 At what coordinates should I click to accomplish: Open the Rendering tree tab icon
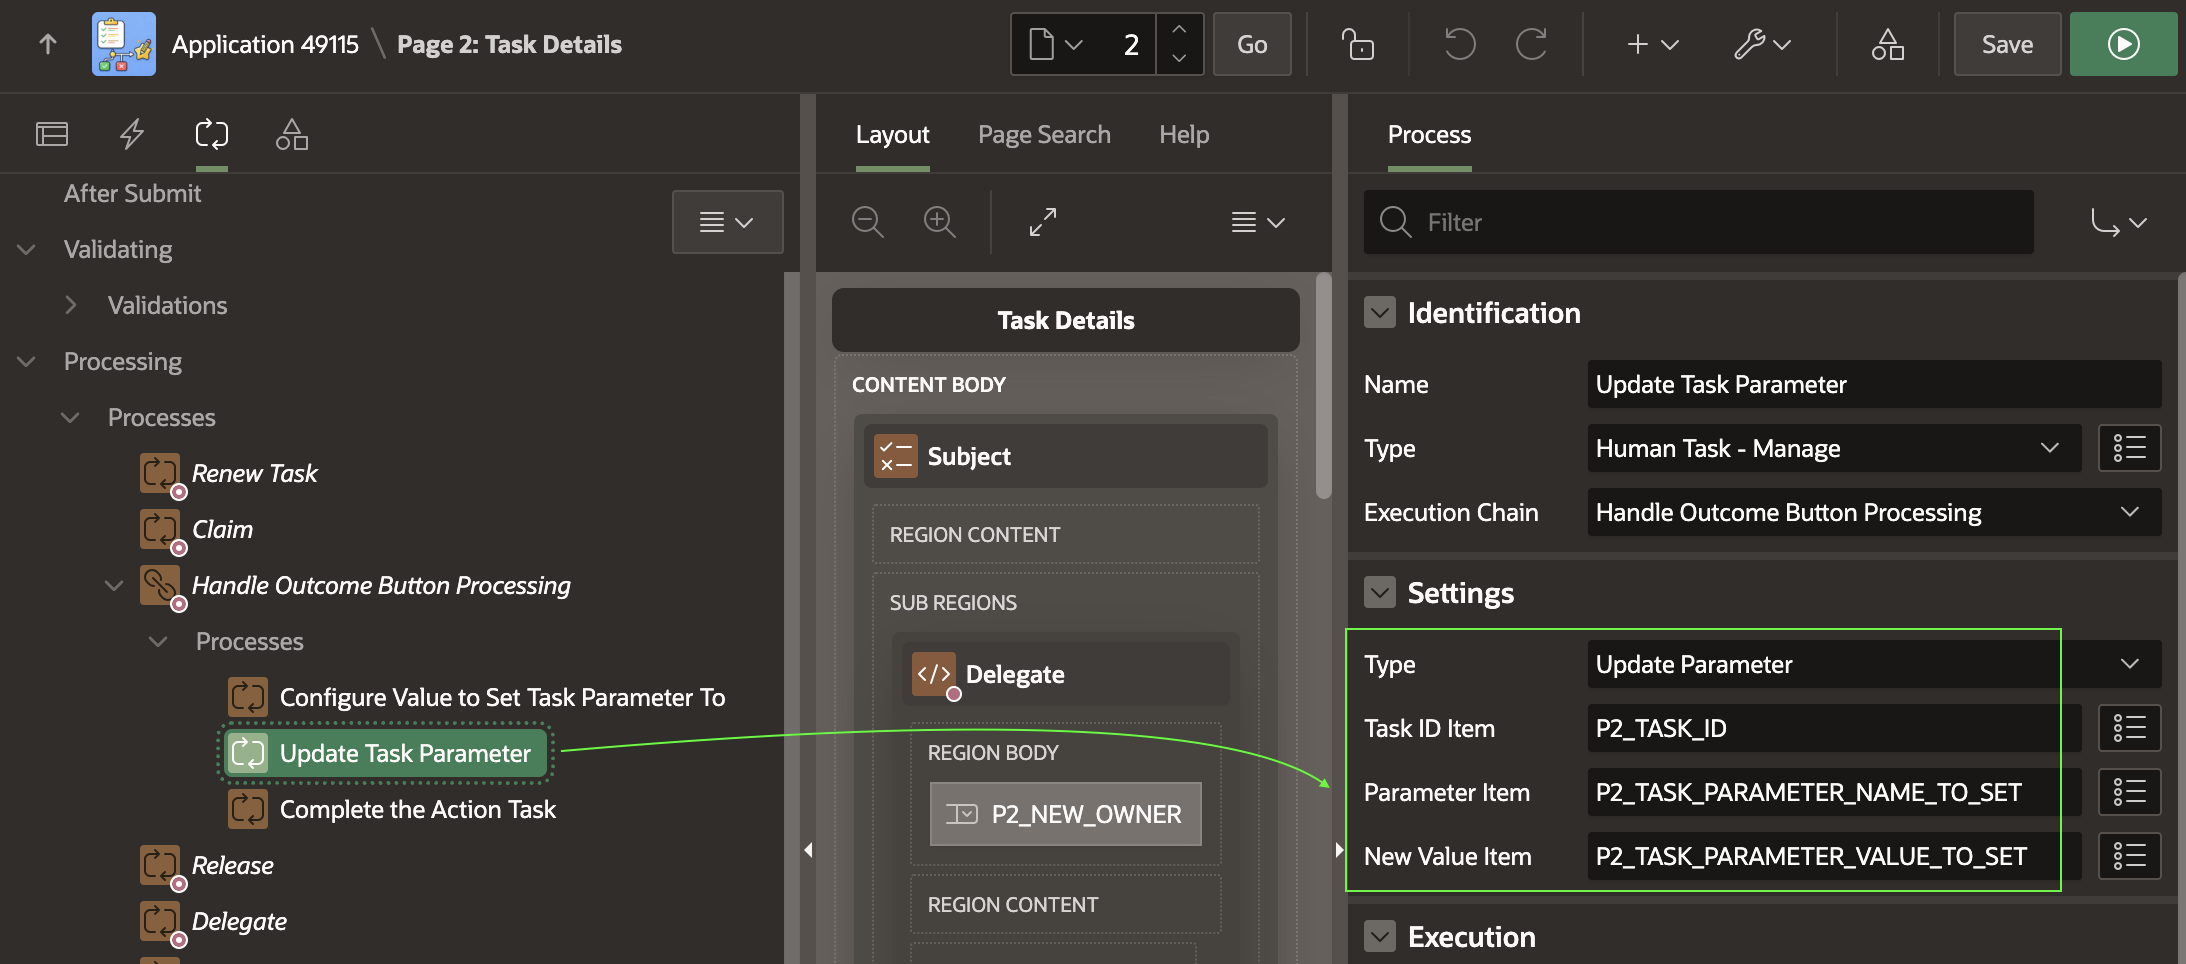click(x=52, y=134)
